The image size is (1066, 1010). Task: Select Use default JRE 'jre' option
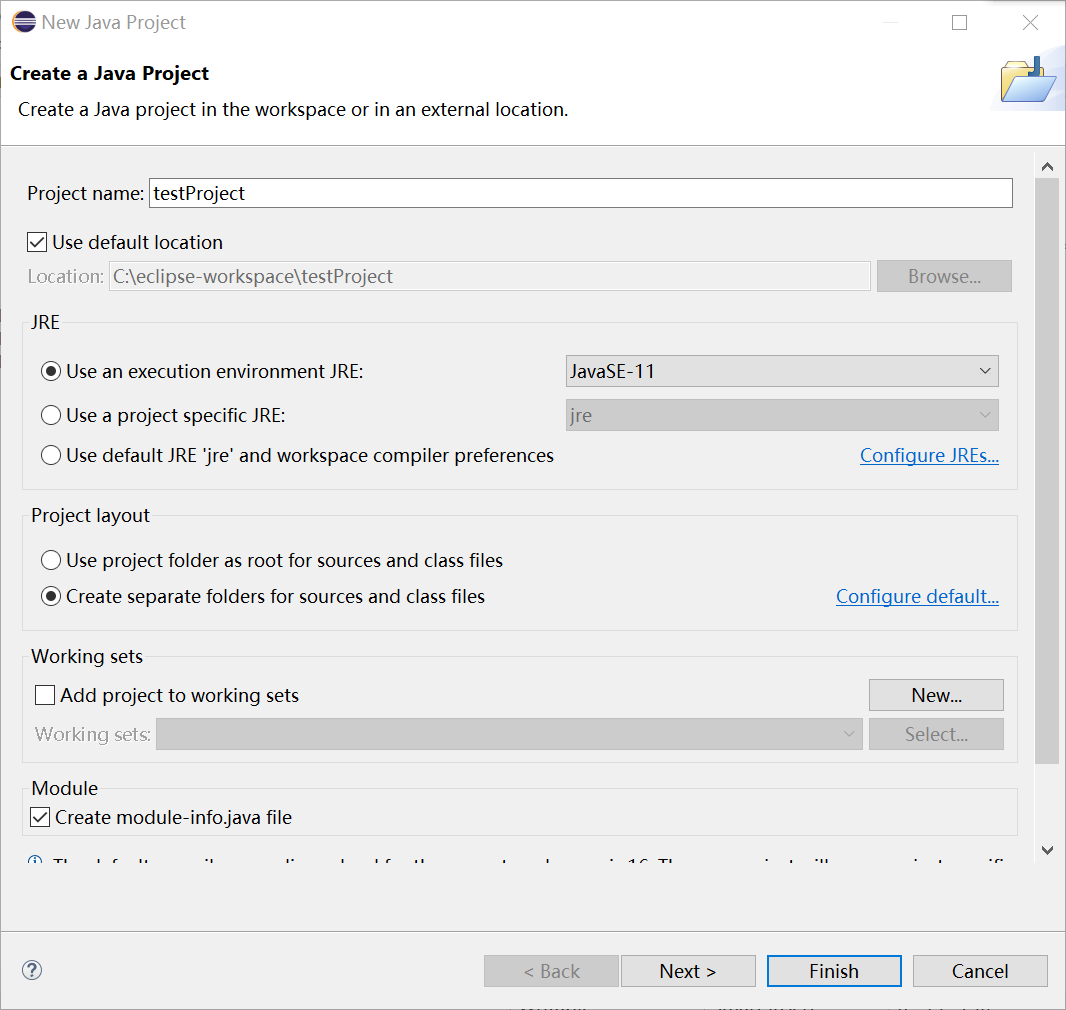pyautogui.click(x=51, y=455)
